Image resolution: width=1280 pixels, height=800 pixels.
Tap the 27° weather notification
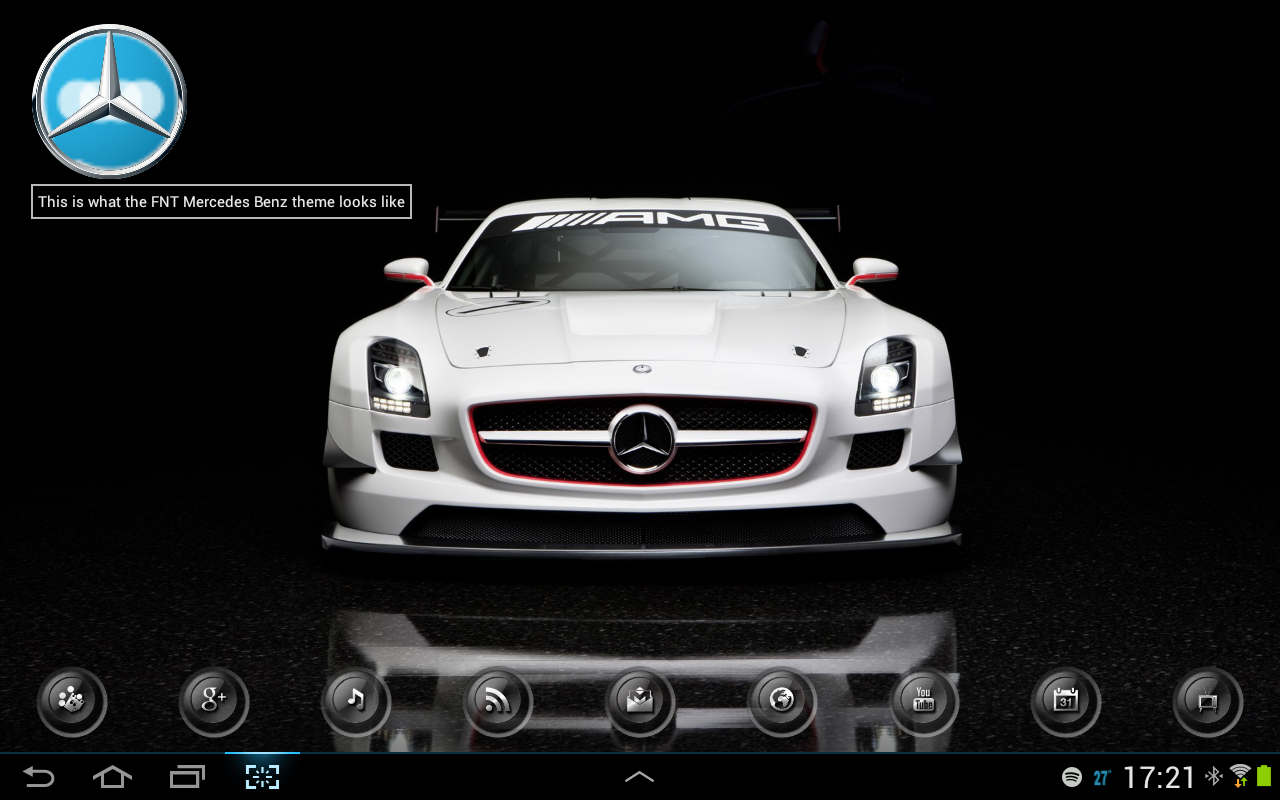(x=1102, y=777)
